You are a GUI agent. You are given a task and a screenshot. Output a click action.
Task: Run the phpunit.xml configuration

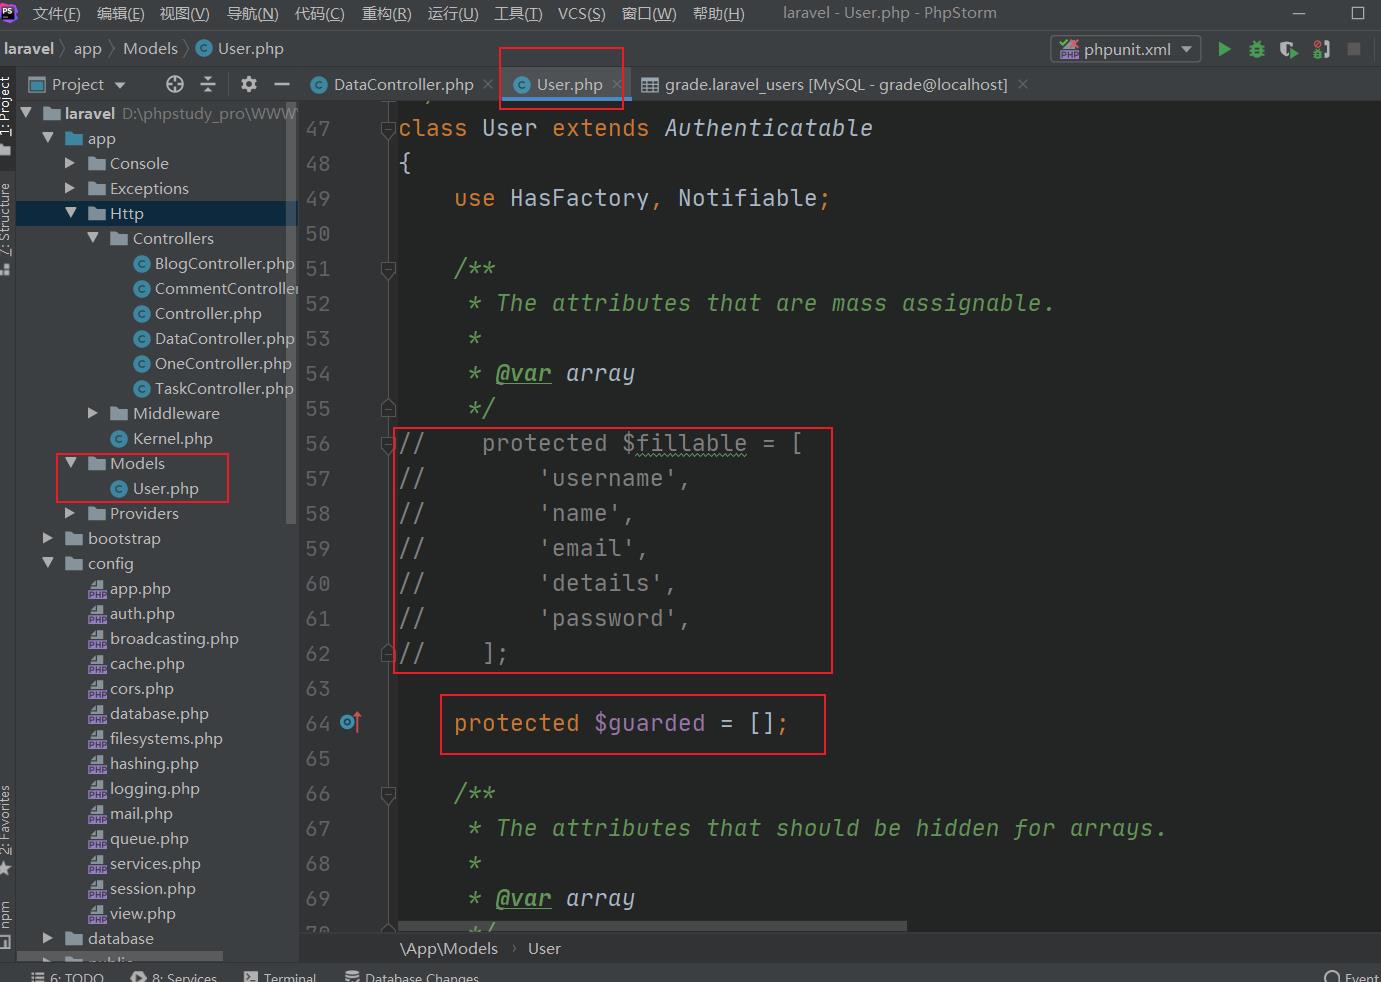pos(1224,49)
